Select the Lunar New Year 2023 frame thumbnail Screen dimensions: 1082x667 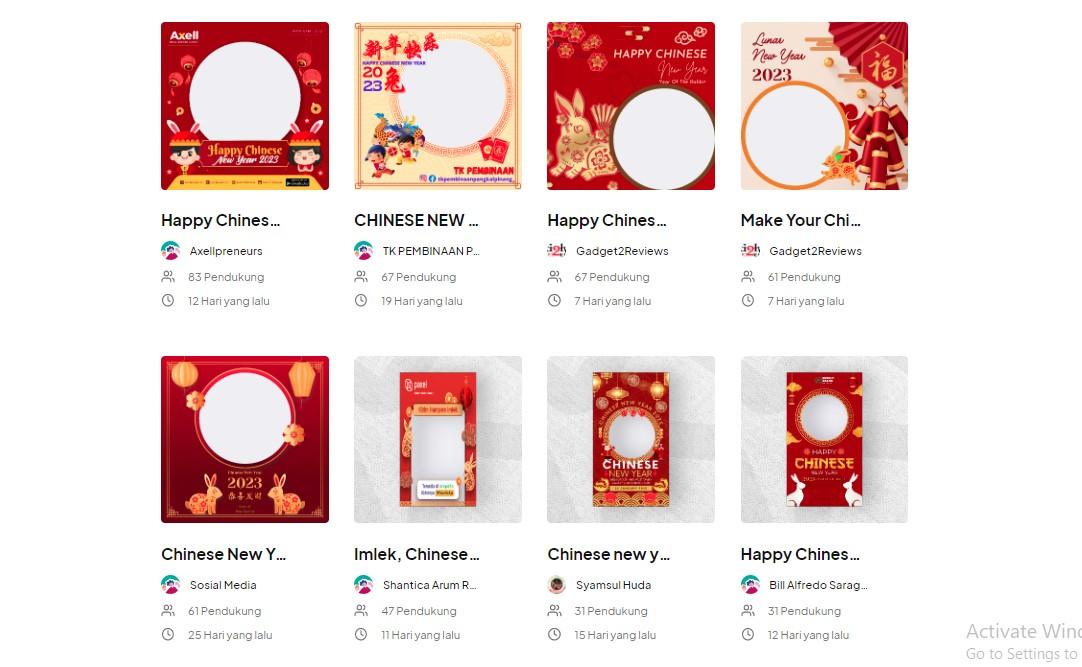[x=825, y=106]
